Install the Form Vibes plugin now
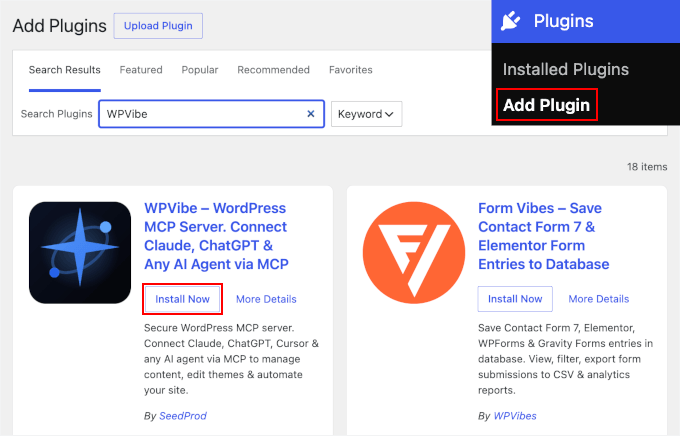The height and width of the screenshot is (436, 680). pyautogui.click(x=515, y=299)
